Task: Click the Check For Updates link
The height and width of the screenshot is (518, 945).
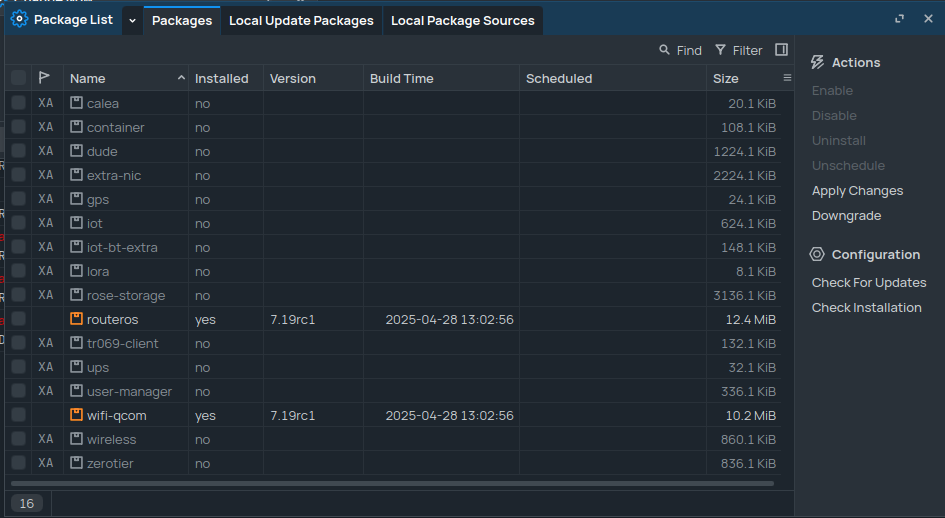Action: pos(869,282)
